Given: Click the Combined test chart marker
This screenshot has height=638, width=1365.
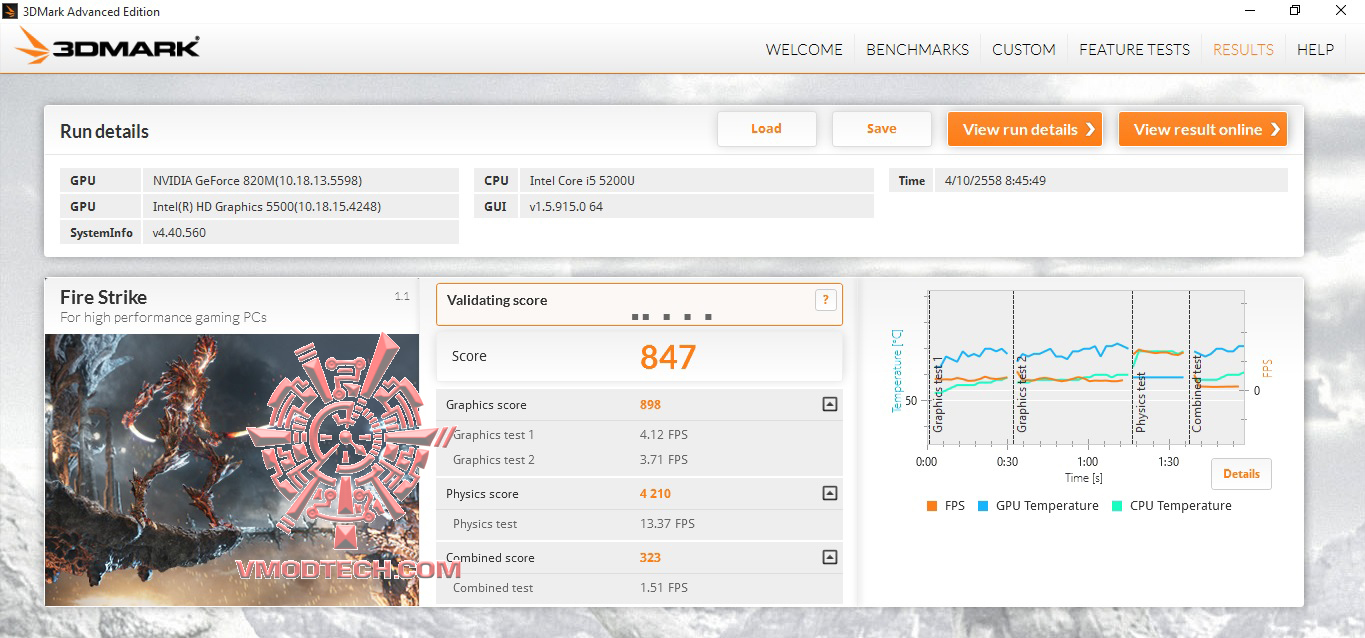Looking at the screenshot, I should 1197,393.
